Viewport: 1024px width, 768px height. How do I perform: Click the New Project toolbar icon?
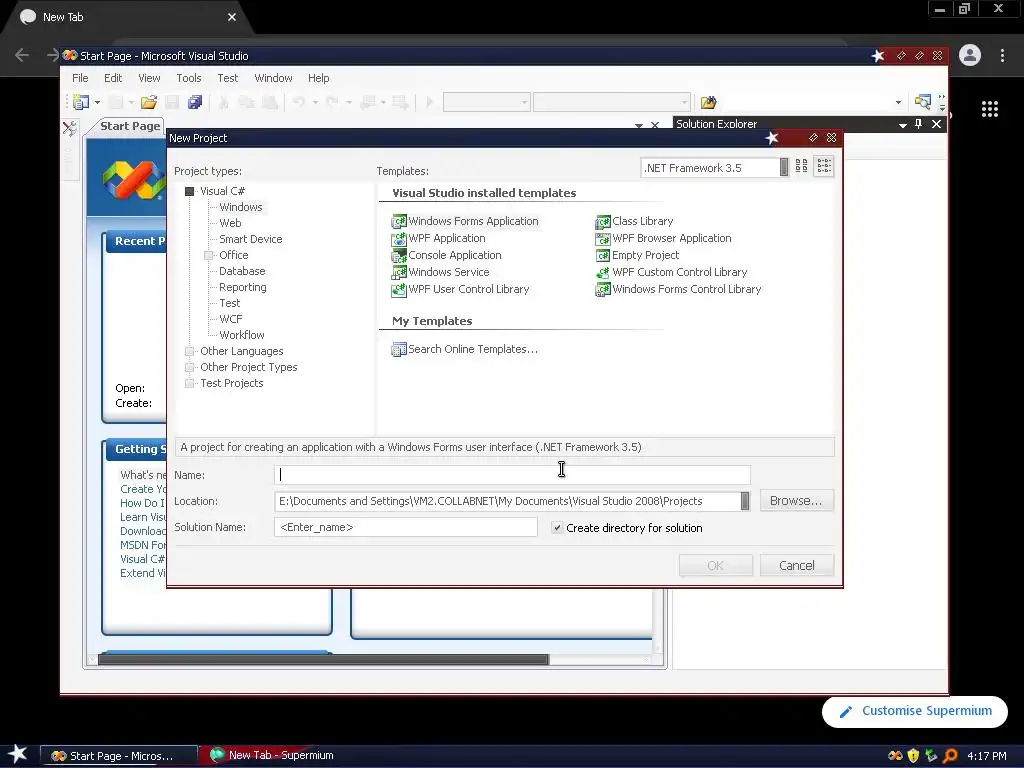coord(81,102)
